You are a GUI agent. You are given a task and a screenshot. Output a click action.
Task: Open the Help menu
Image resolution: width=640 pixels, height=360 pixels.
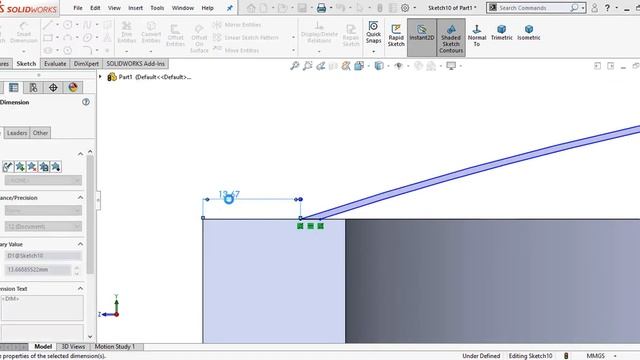tap(207, 8)
